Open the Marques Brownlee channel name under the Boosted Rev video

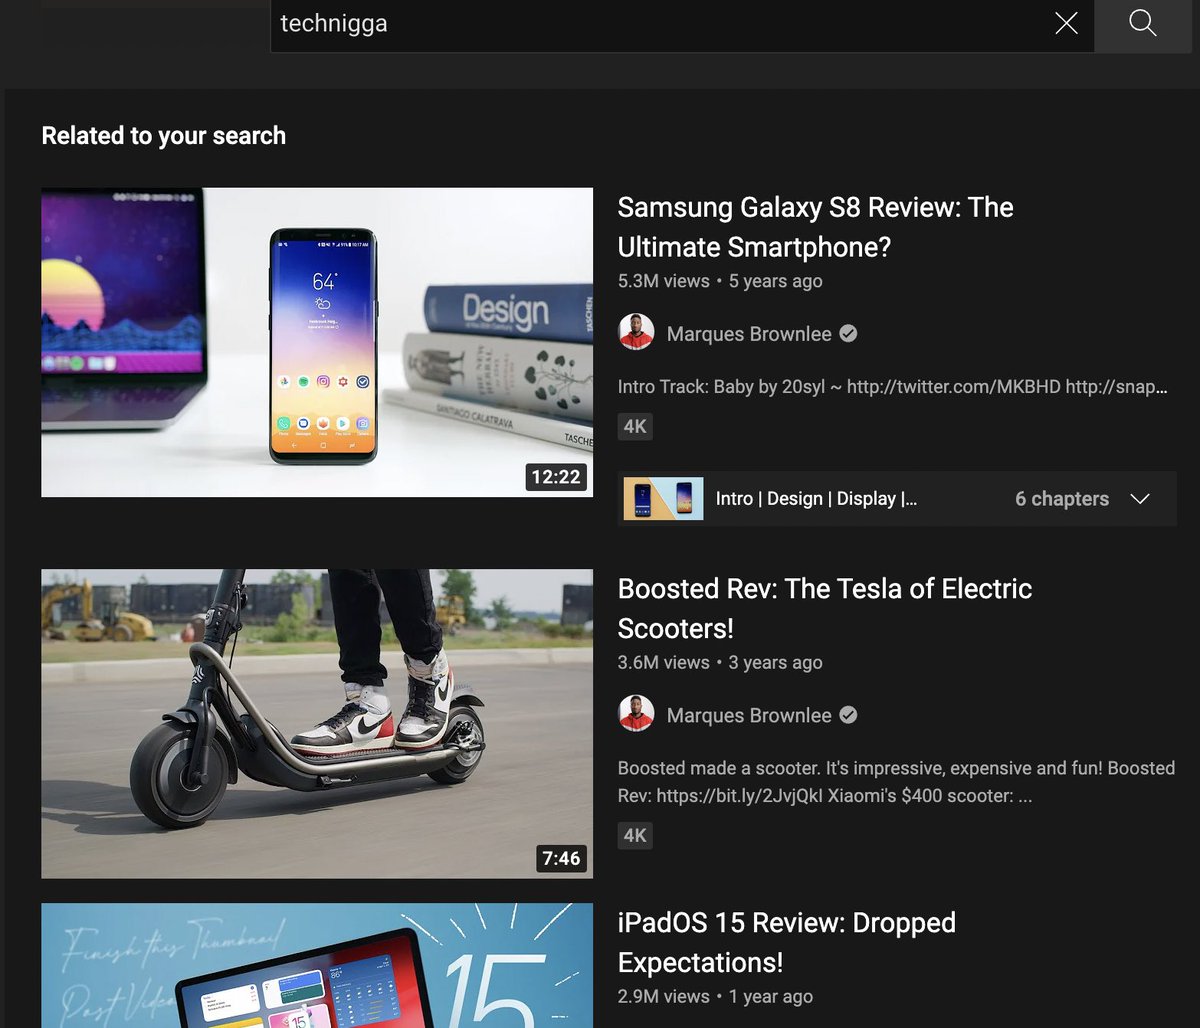click(x=749, y=715)
